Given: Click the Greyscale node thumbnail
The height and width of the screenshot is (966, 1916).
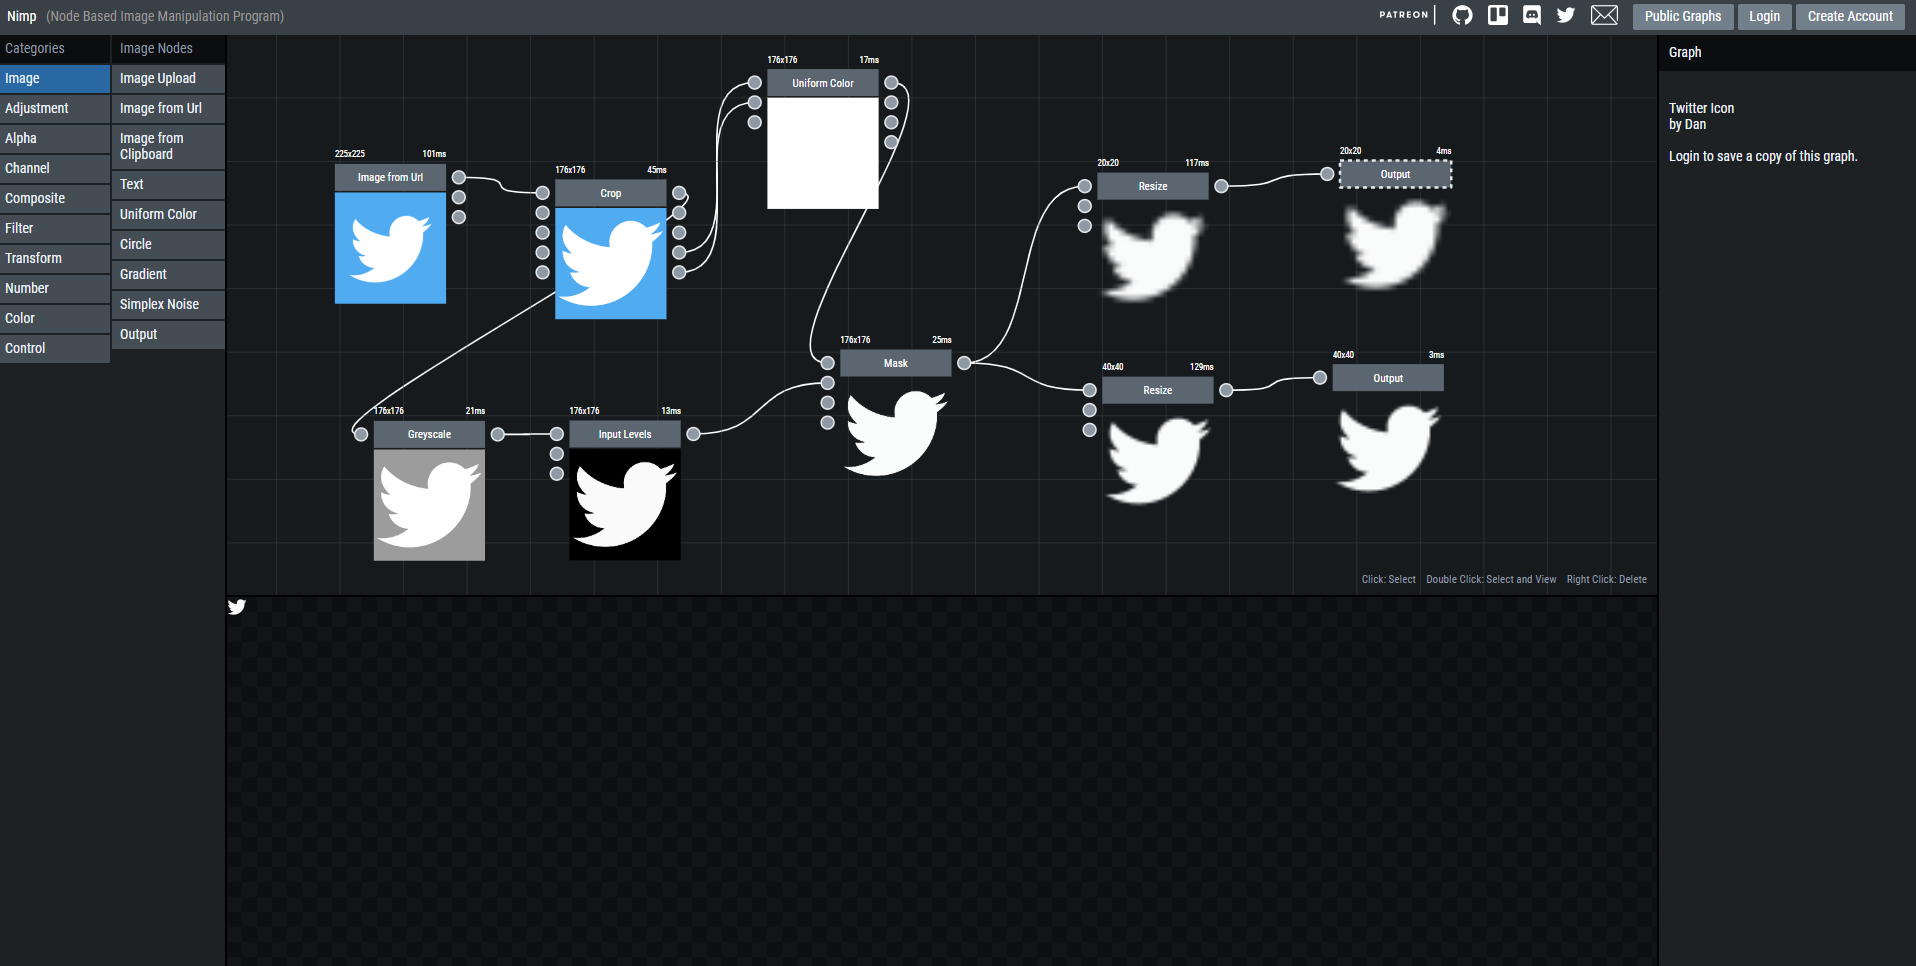Looking at the screenshot, I should tap(429, 505).
